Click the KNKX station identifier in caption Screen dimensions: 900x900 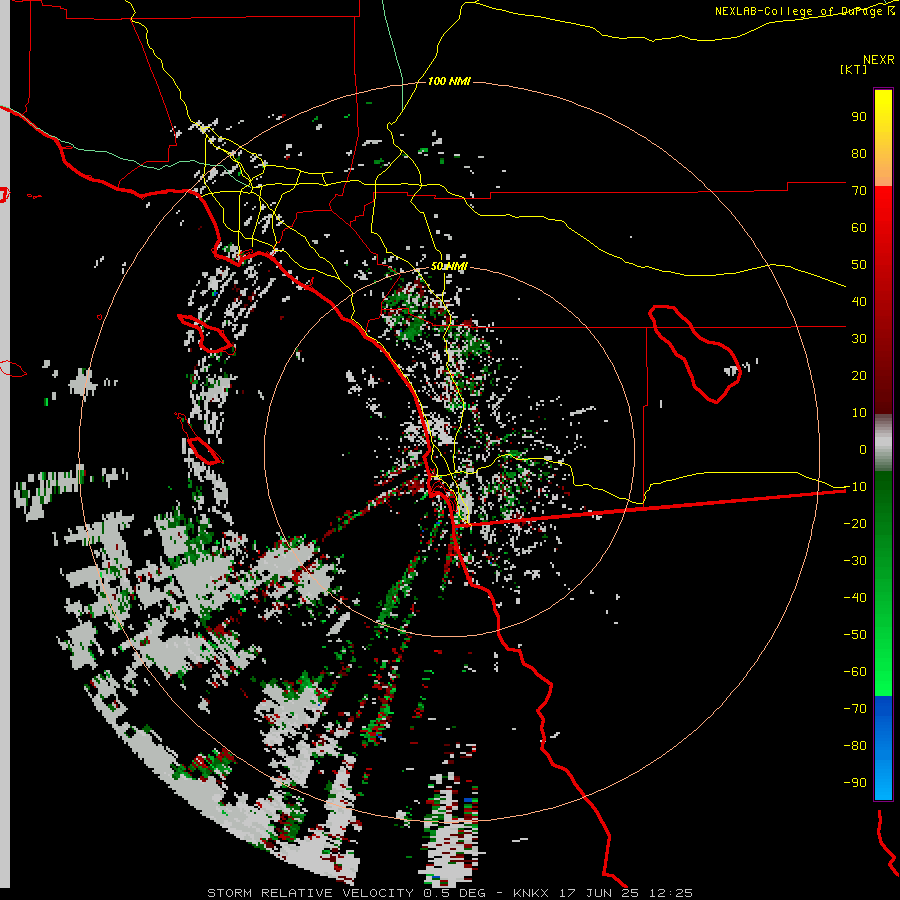[x=531, y=893]
